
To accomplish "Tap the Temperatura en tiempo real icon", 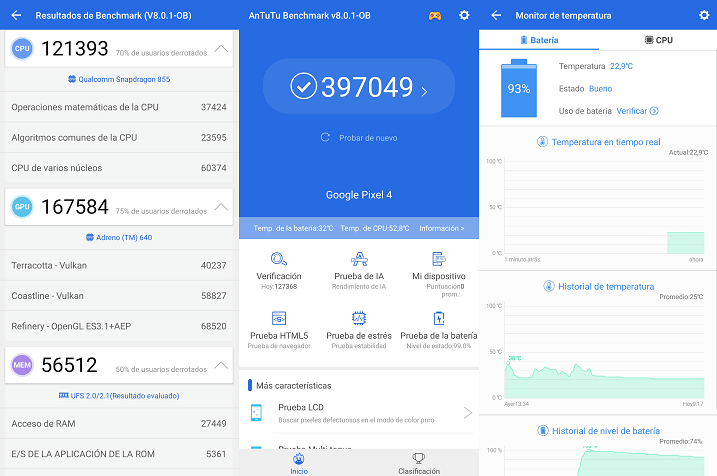I will 542,142.
